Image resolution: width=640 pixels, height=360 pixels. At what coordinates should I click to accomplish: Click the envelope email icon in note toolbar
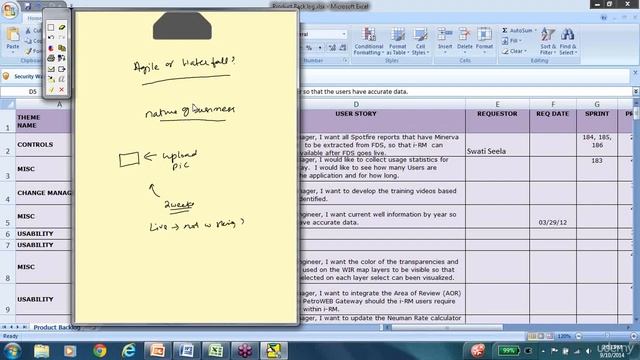(51, 69)
